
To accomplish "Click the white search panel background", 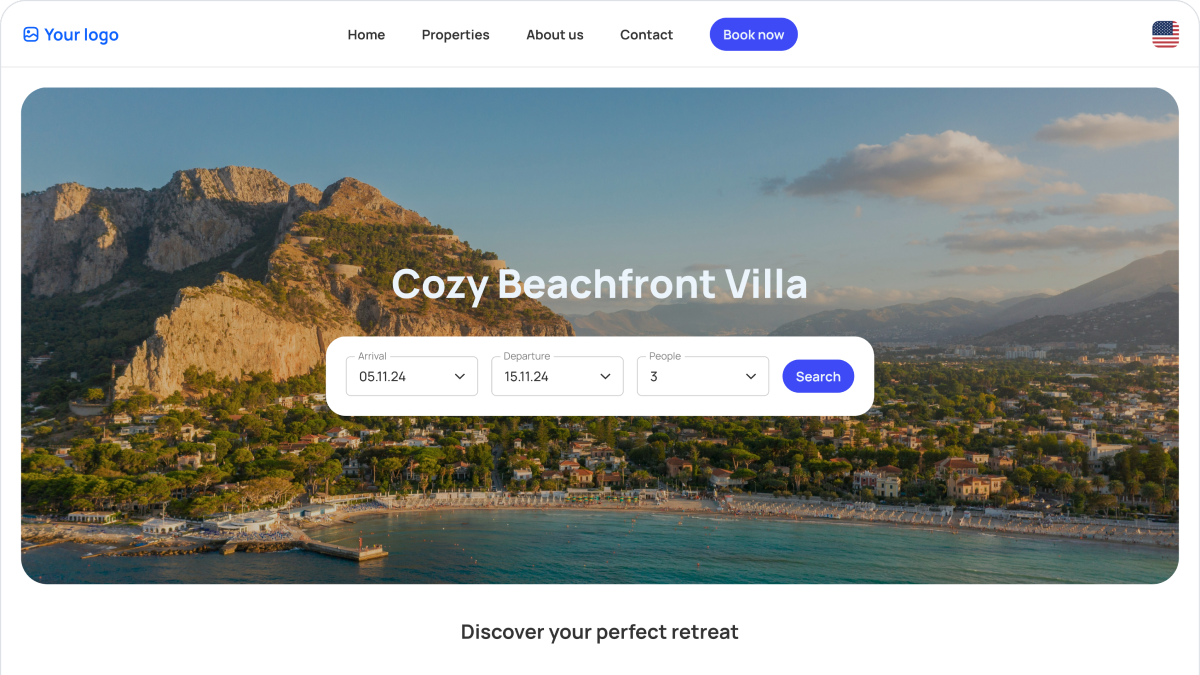I will tap(600, 404).
